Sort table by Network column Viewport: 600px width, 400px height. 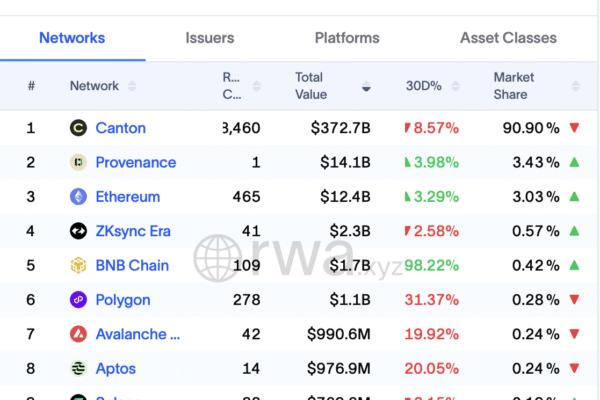pyautogui.click(x=132, y=86)
